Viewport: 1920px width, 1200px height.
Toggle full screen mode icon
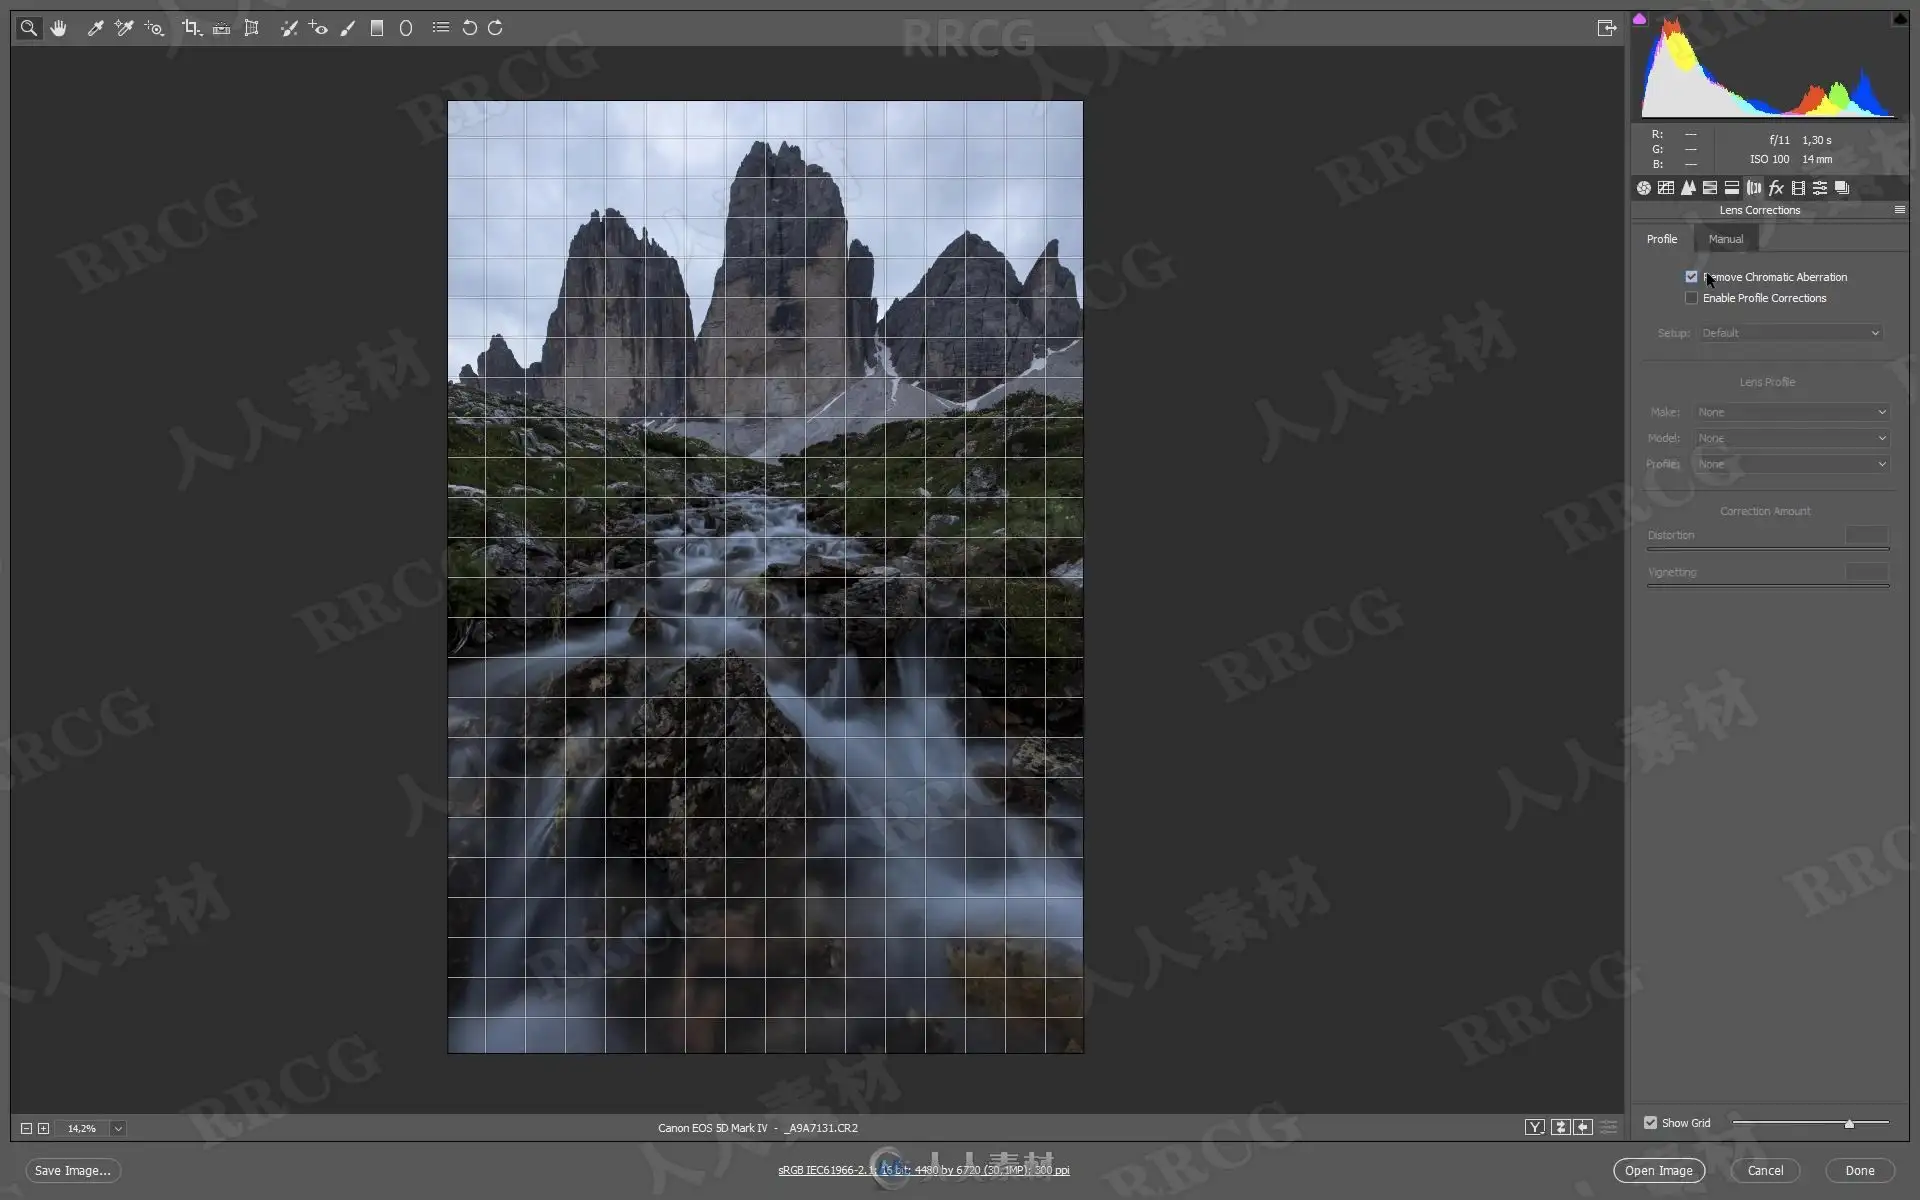coord(1606,28)
